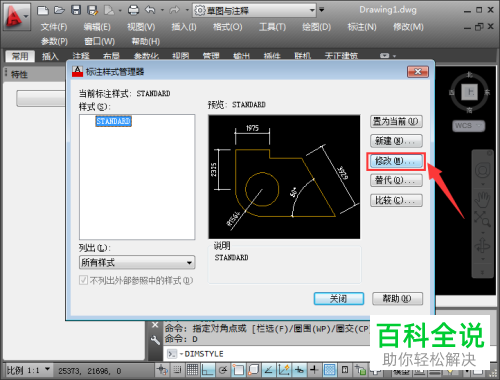Switch to the 插入 ribbon tab
This screenshot has width=500, height=380.
coord(50,56)
